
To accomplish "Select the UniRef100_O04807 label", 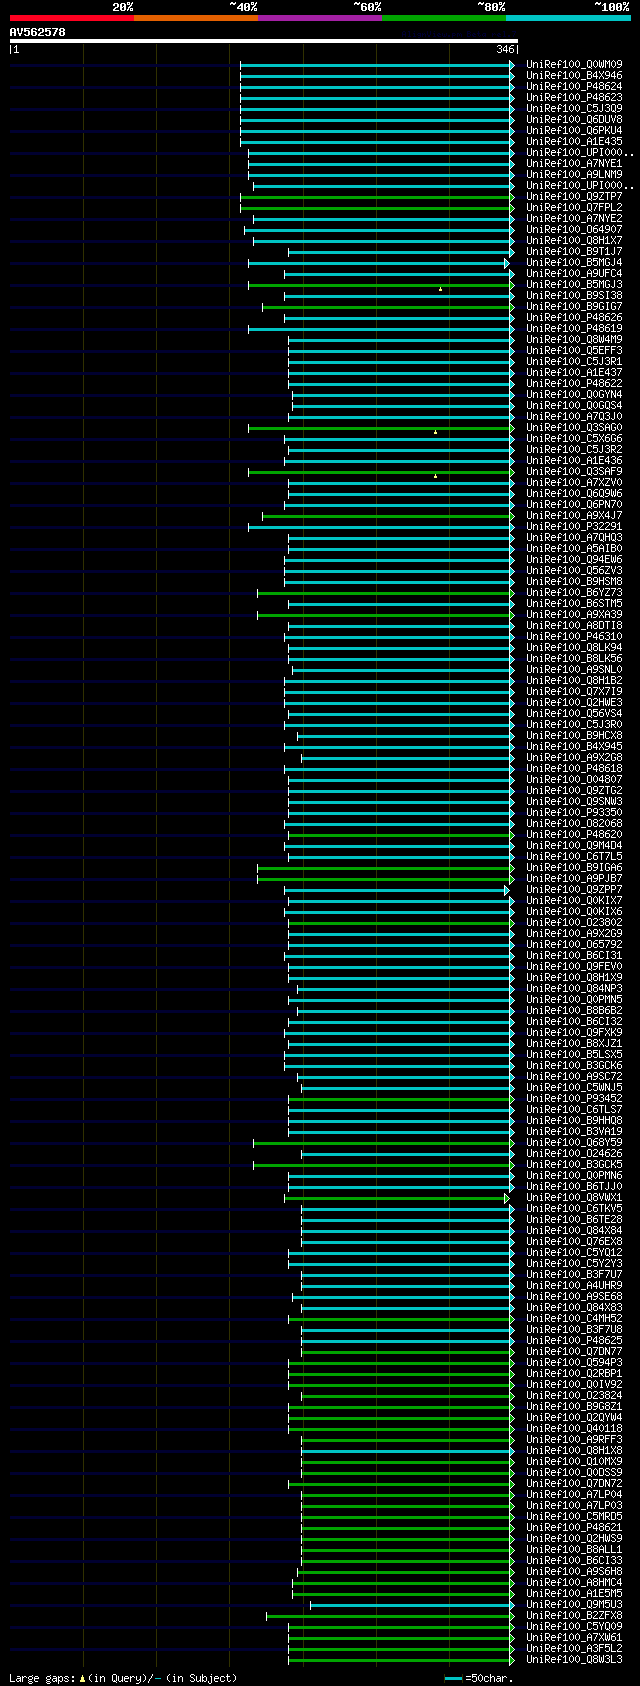I will [574, 780].
